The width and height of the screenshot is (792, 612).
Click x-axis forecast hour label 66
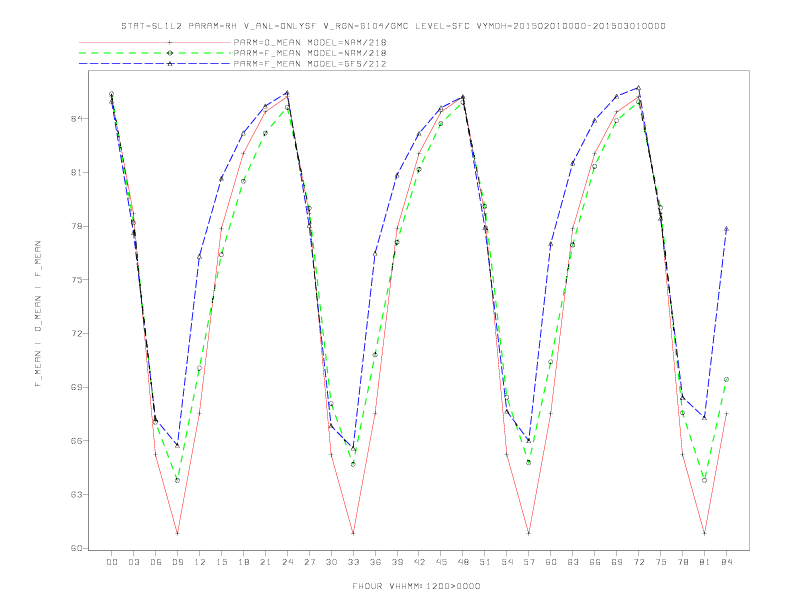595,562
